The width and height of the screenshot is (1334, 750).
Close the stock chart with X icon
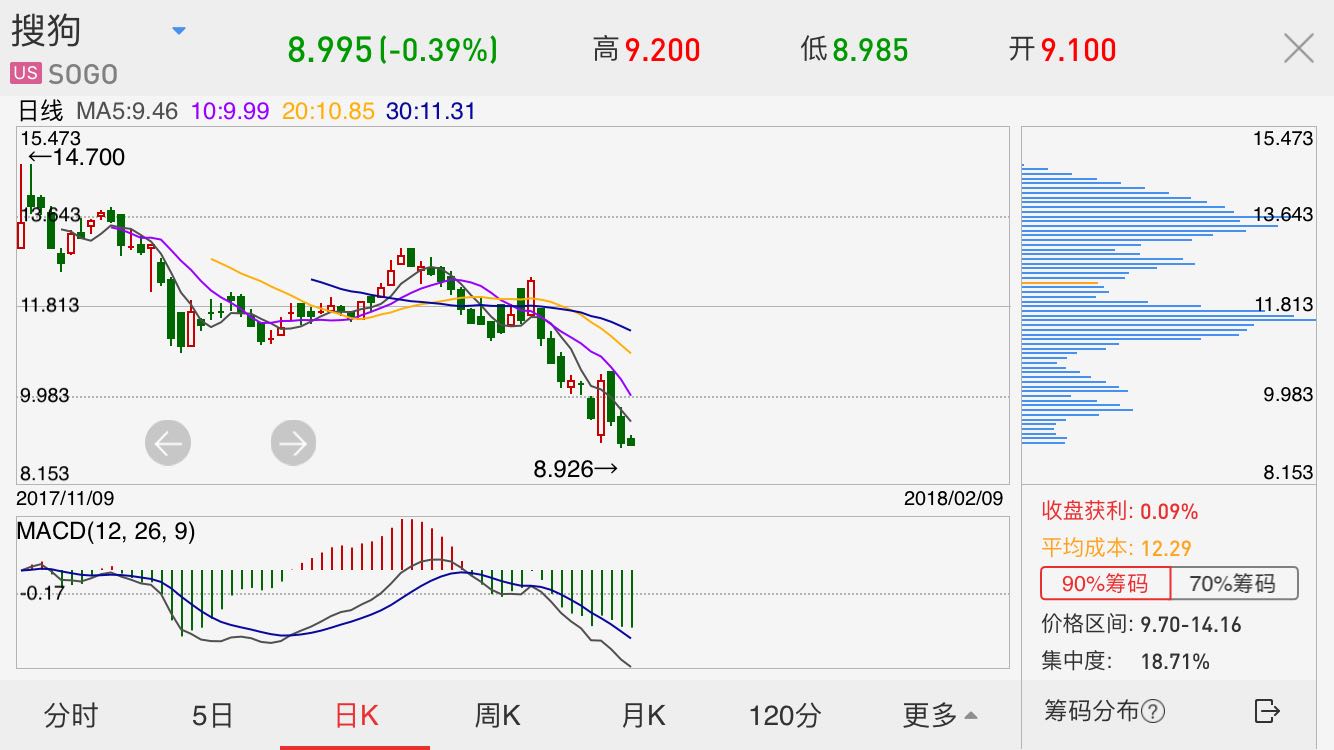tap(1298, 48)
